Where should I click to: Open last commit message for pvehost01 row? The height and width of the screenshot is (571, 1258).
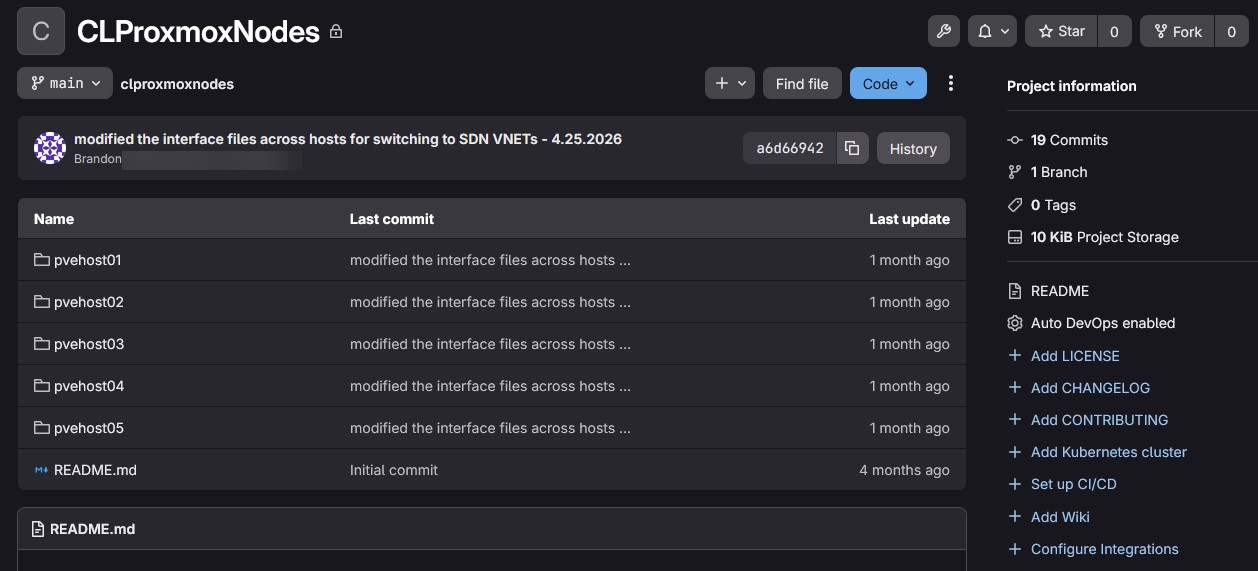click(x=490, y=260)
